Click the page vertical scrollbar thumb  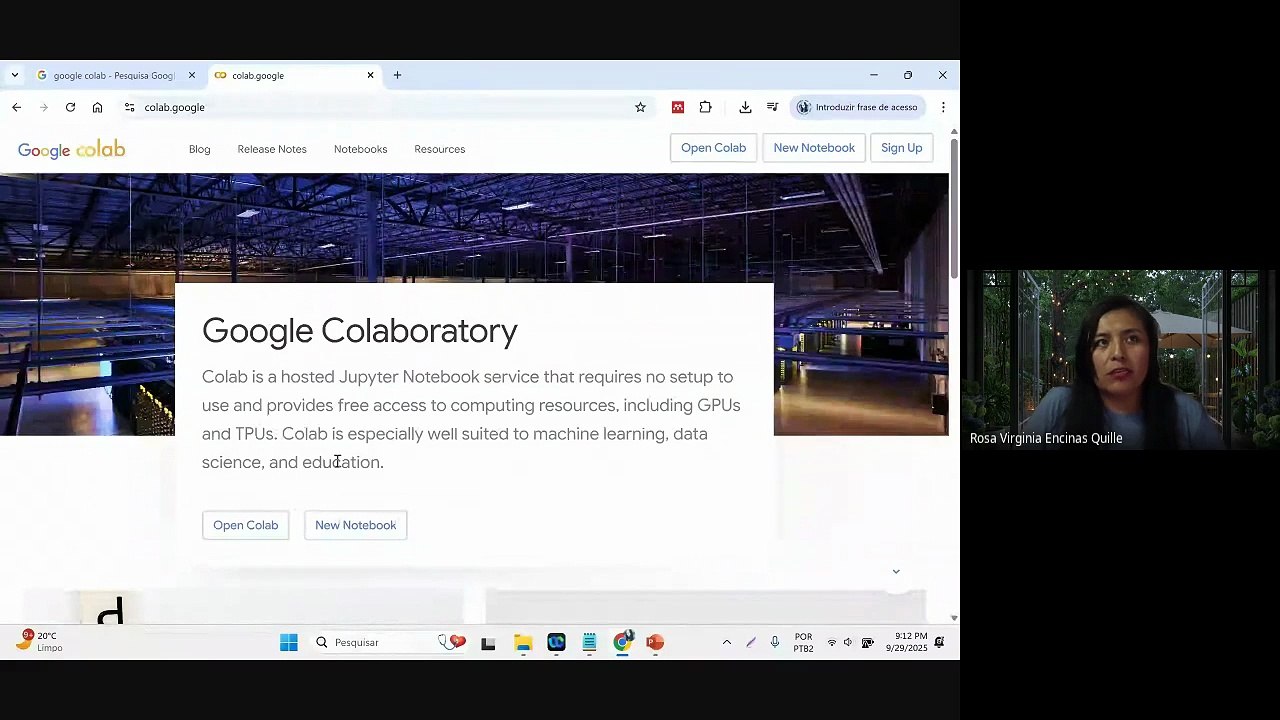point(954,207)
